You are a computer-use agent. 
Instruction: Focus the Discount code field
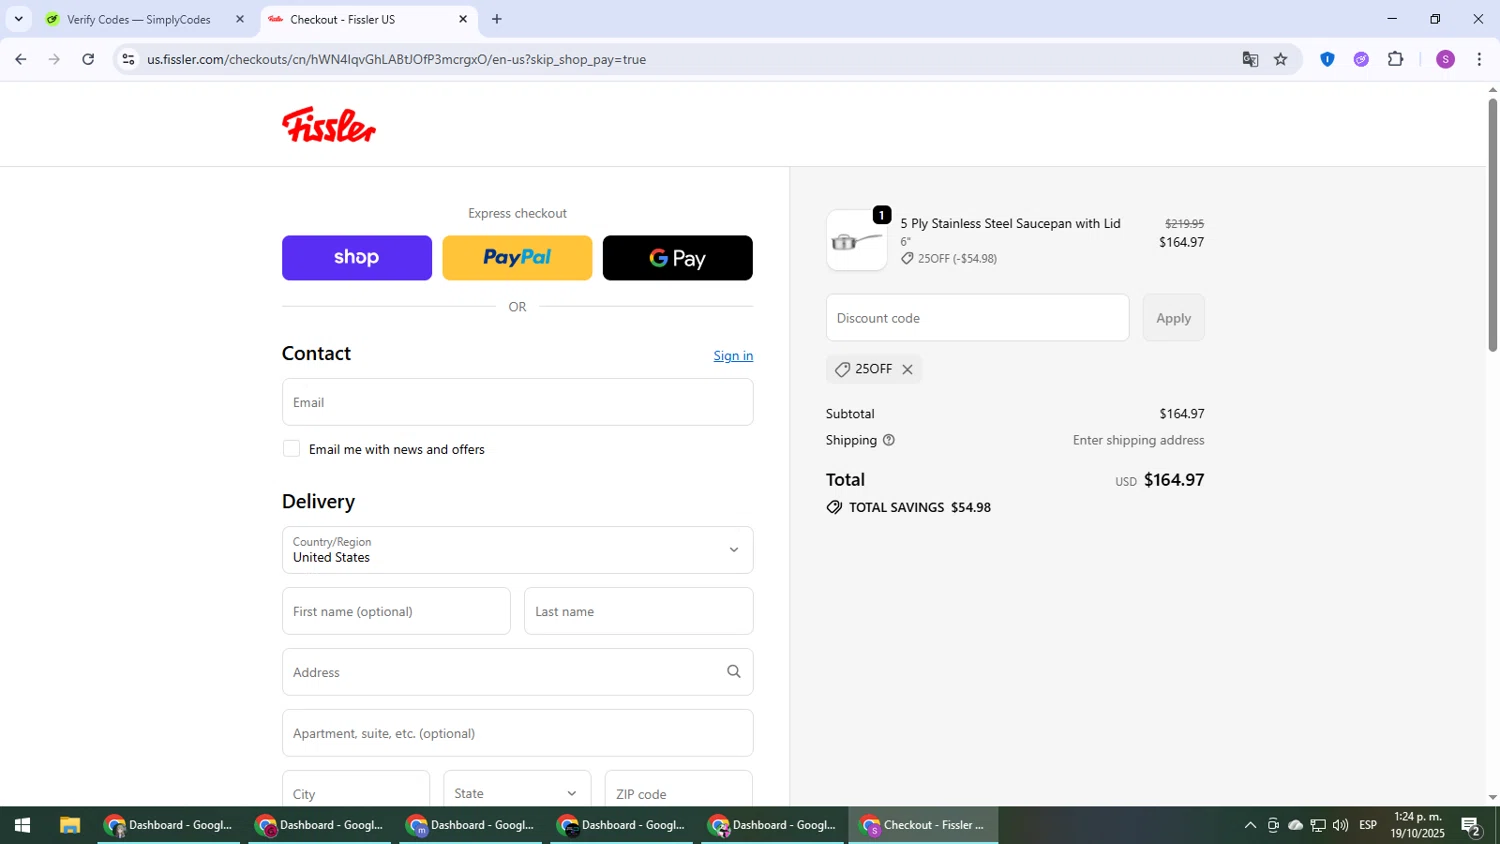pyautogui.click(x=977, y=318)
